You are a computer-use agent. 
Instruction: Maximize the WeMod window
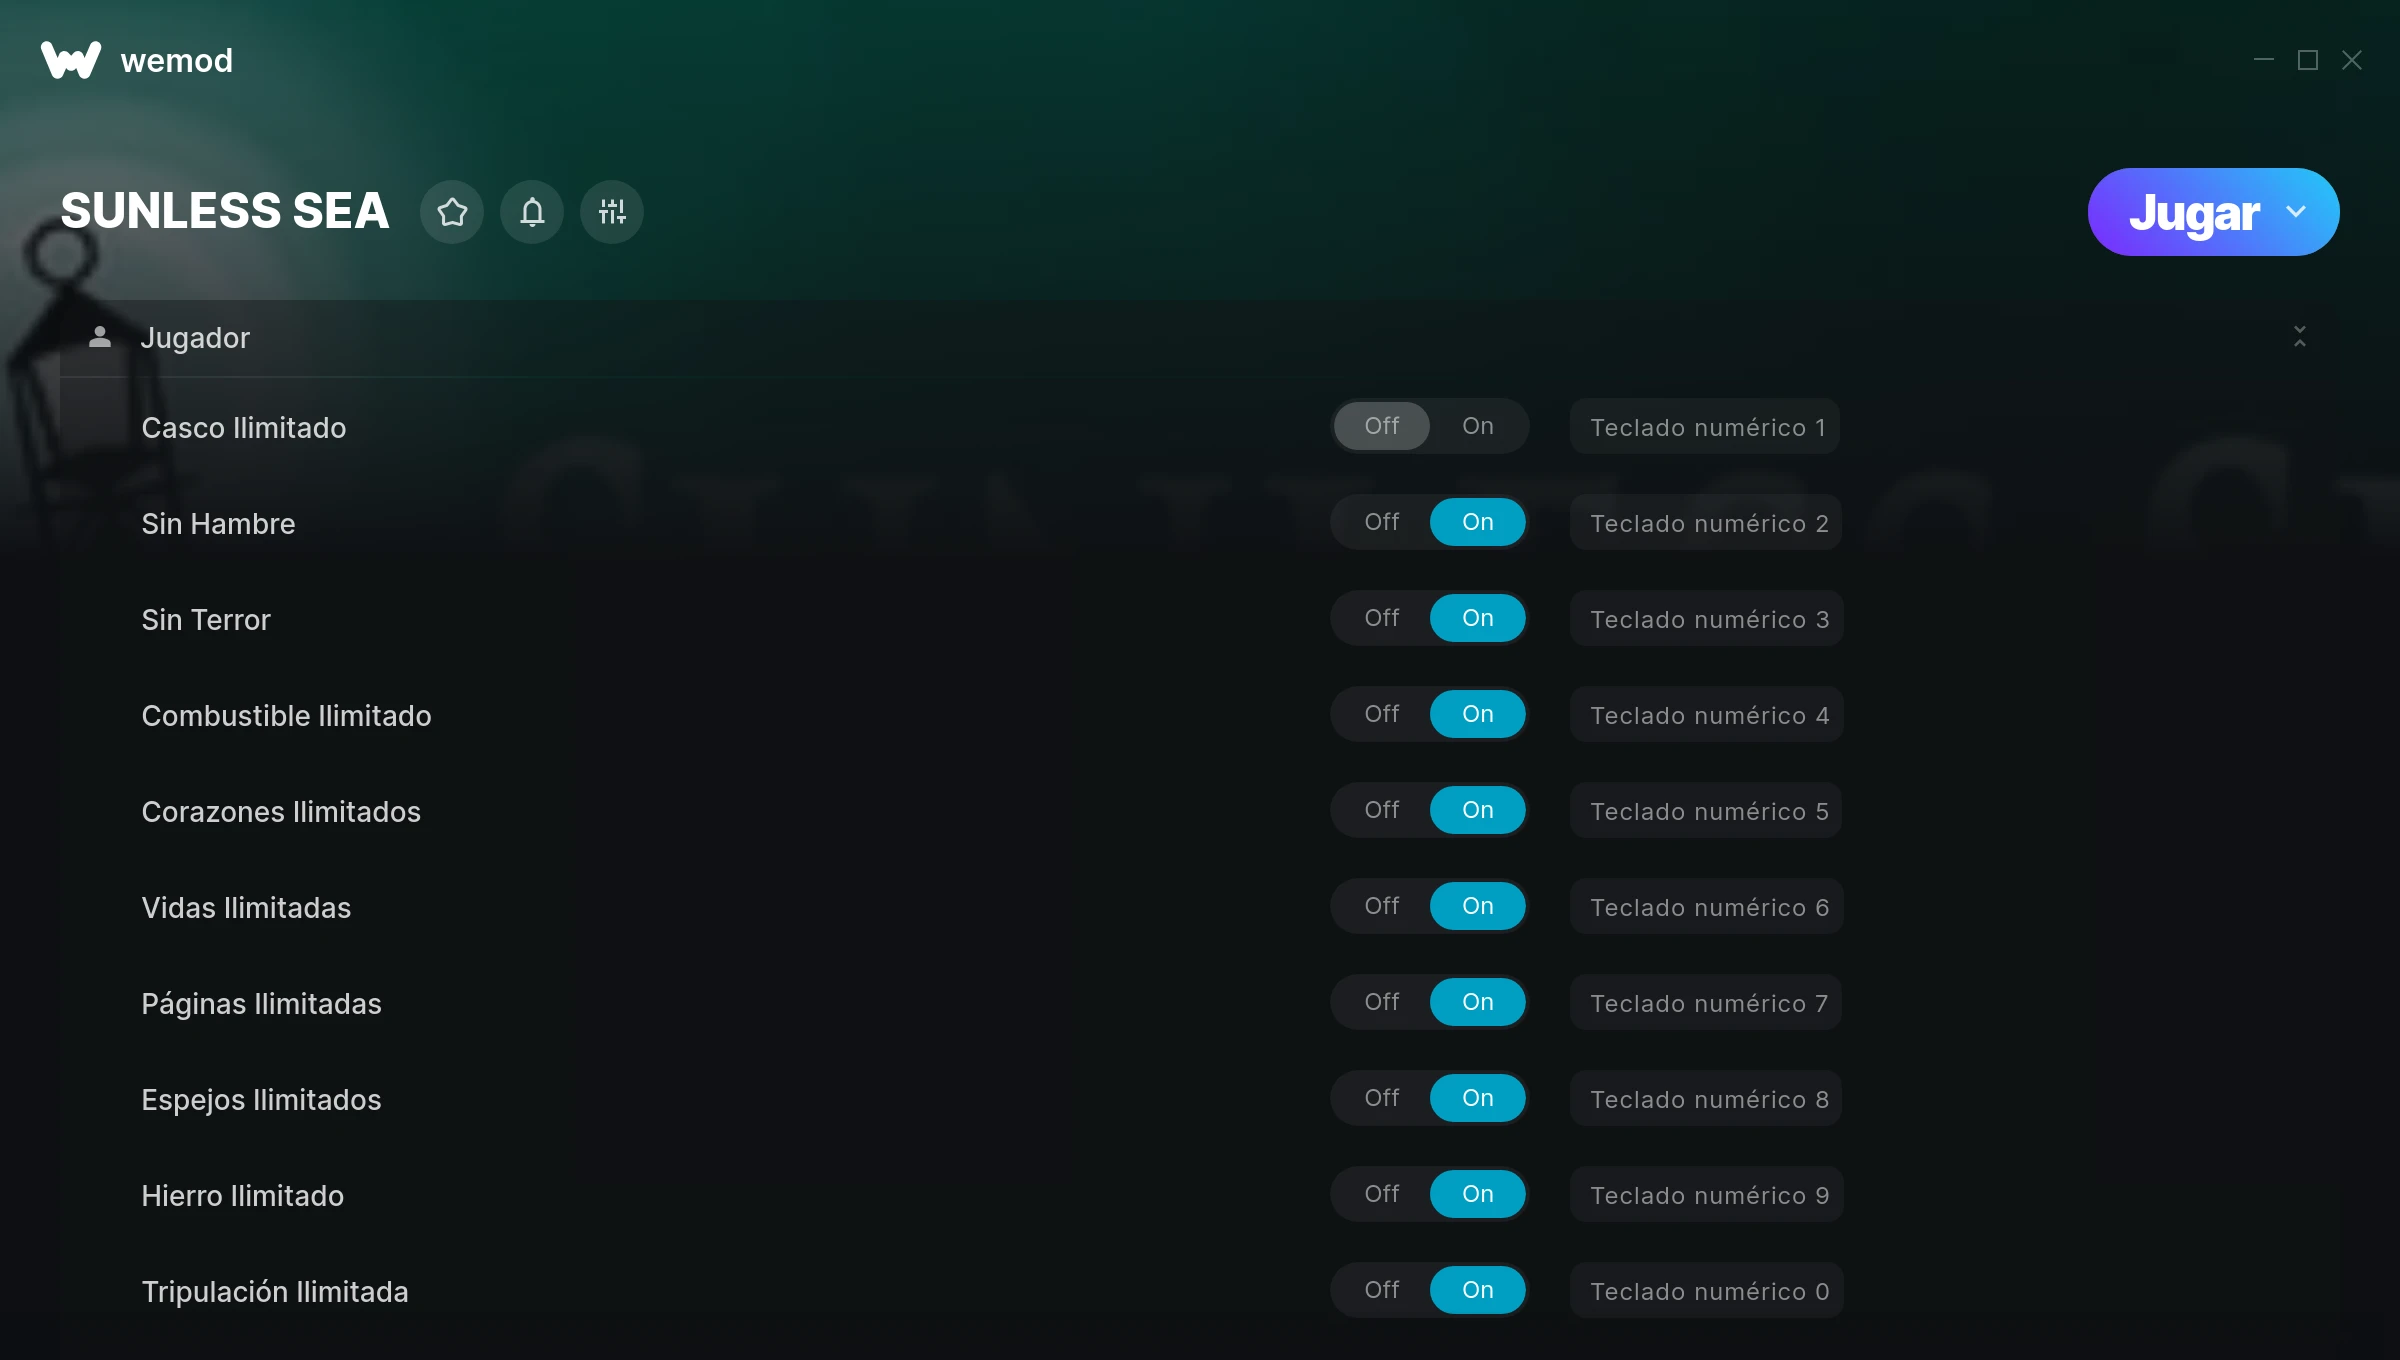2308,60
